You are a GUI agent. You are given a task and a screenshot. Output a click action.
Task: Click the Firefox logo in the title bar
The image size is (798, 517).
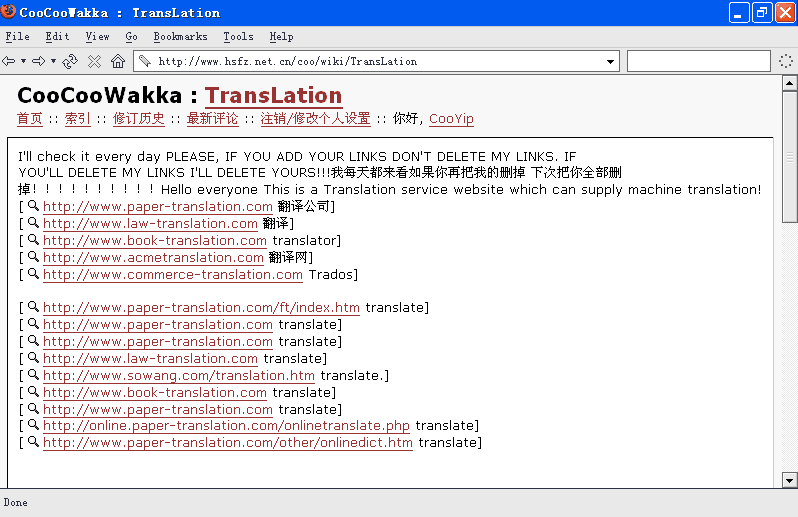coord(8,11)
